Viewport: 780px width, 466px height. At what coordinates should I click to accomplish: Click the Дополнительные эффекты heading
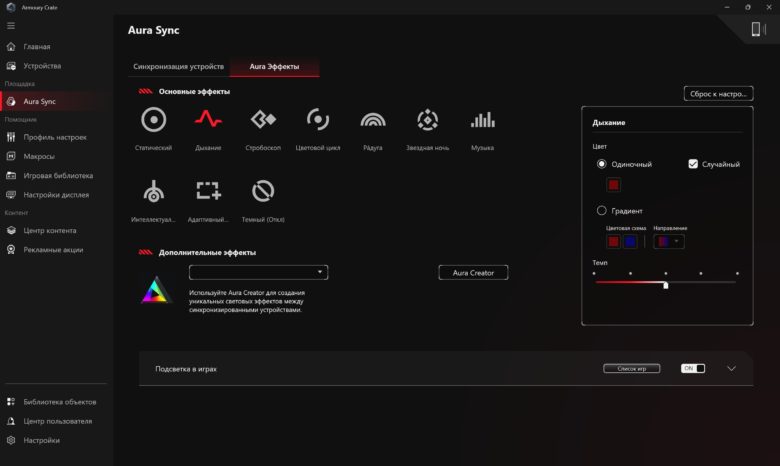[x=207, y=253]
